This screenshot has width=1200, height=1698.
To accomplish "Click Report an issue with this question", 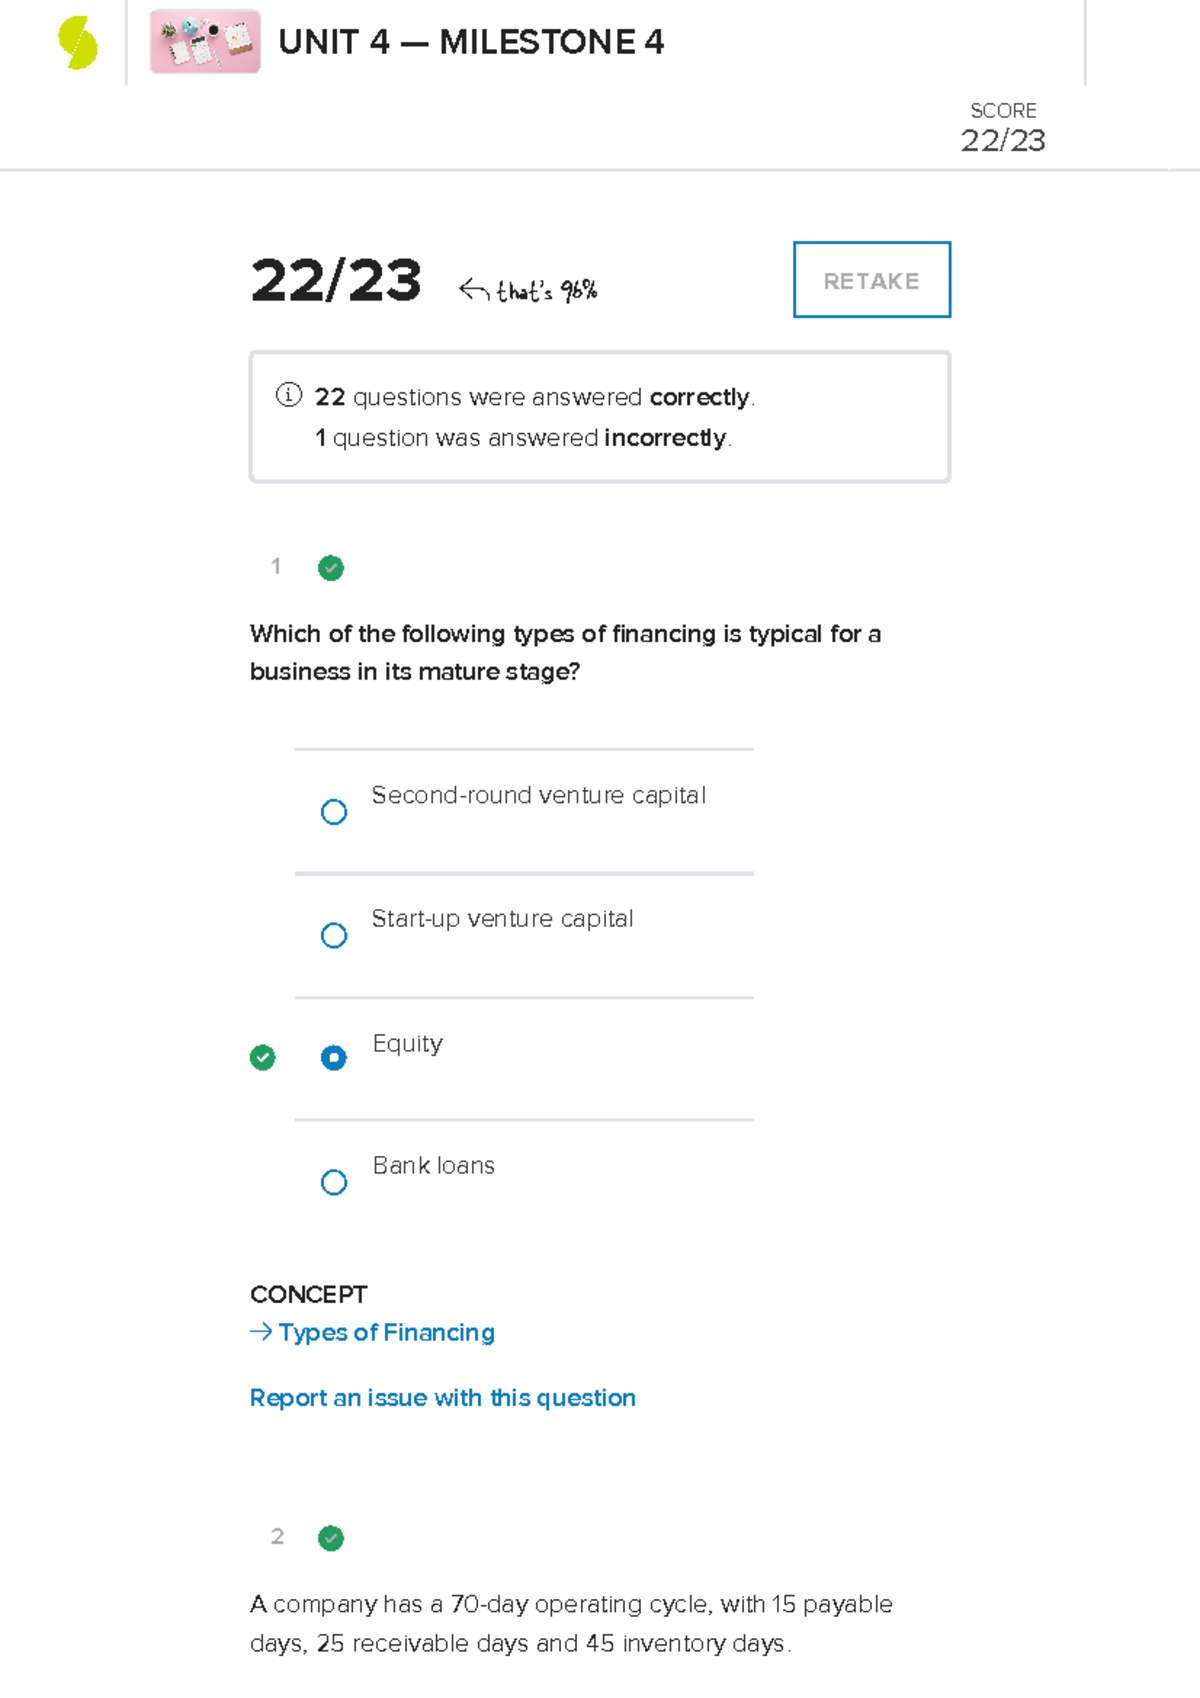I will (442, 1397).
